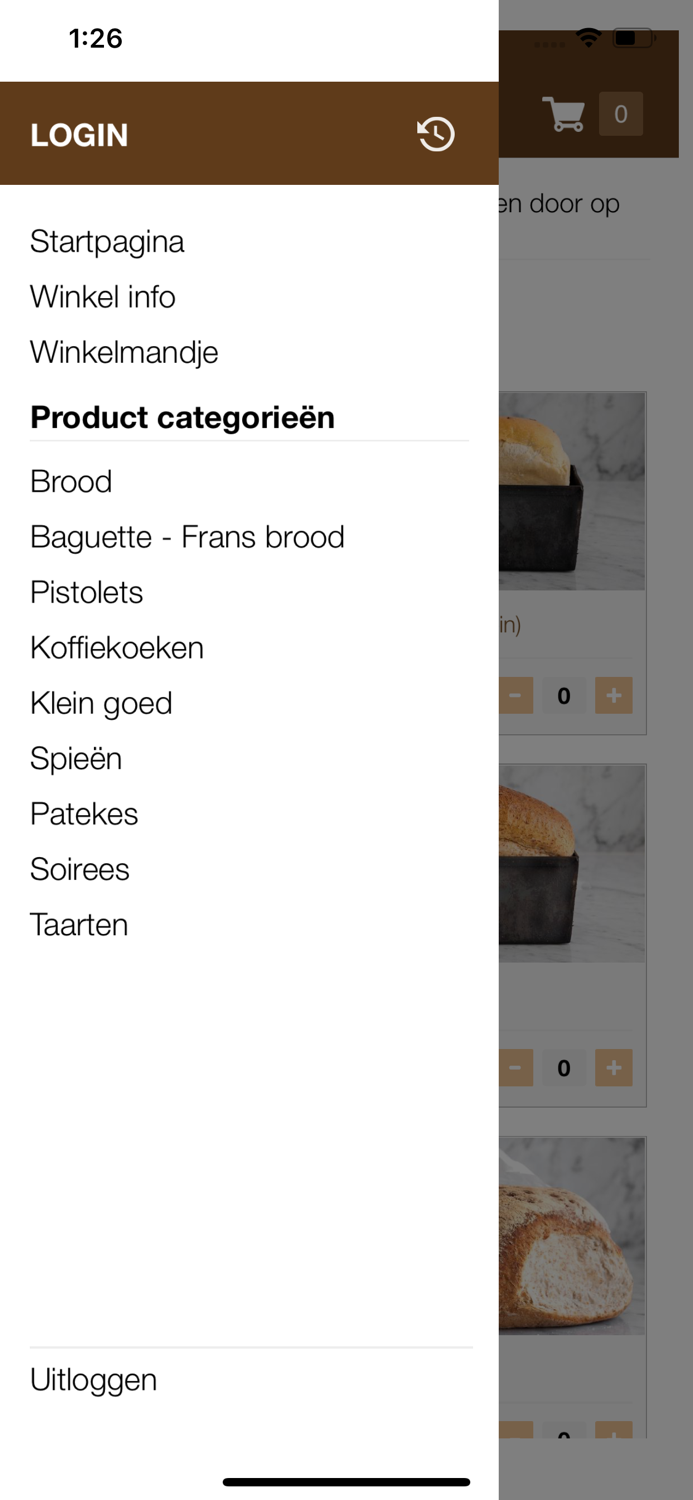Click the cart item count badge
Viewport: 693px width, 1500px height.
[621, 114]
